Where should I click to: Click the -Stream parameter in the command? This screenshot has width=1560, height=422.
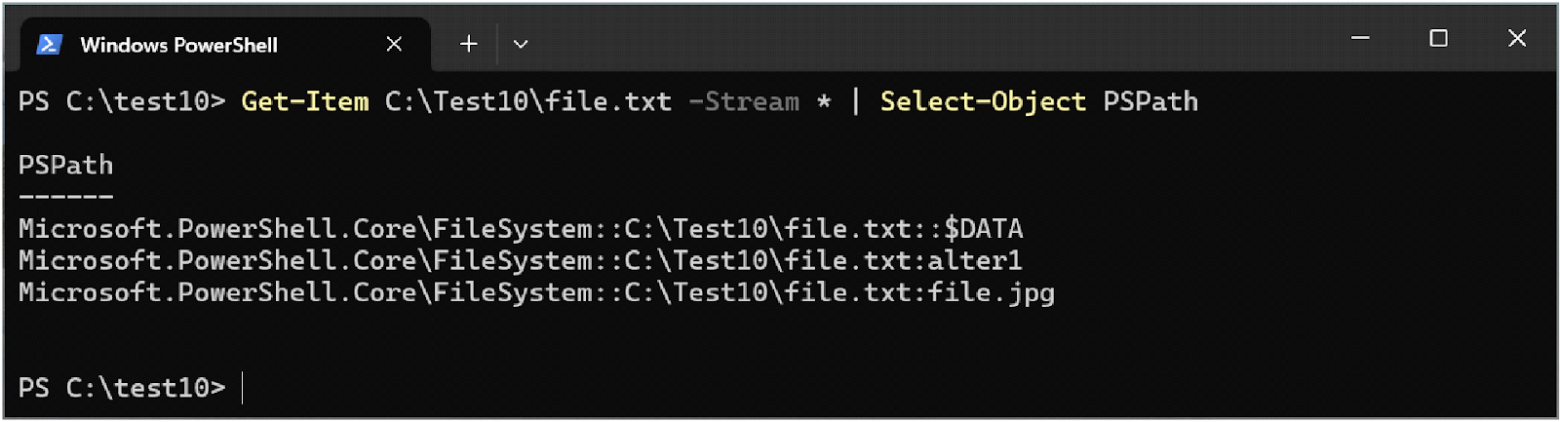743,102
